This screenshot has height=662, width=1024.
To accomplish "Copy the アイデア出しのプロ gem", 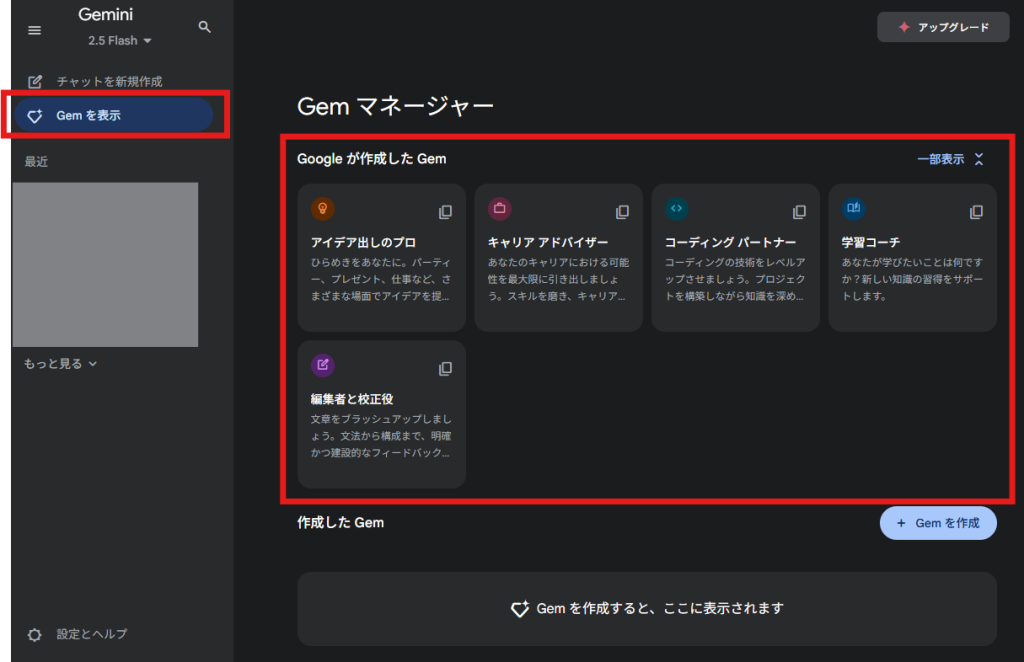I will 445,212.
